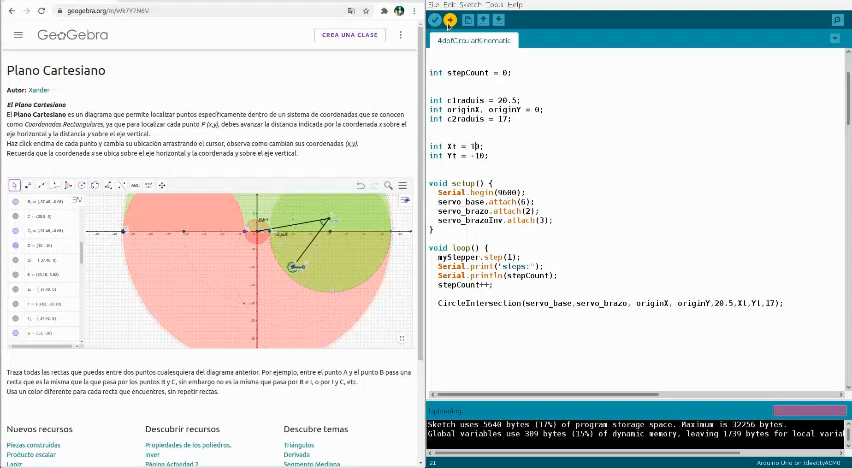852x468 pixels.
Task: Open Arduino File menu
Action: [x=434, y=4]
